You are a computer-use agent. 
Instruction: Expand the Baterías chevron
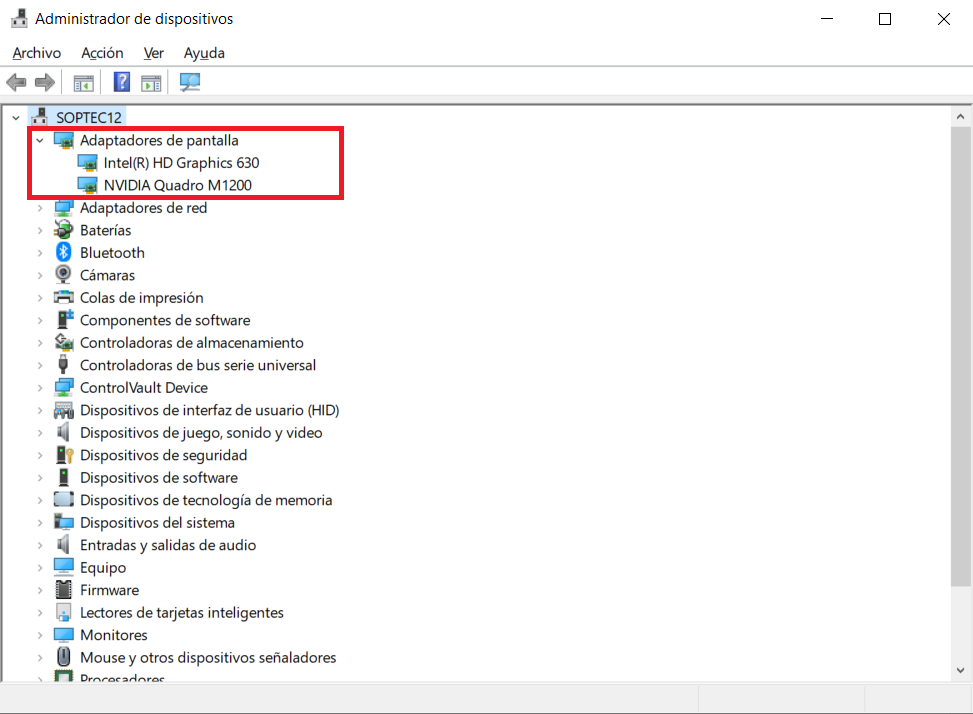pyautogui.click(x=40, y=230)
